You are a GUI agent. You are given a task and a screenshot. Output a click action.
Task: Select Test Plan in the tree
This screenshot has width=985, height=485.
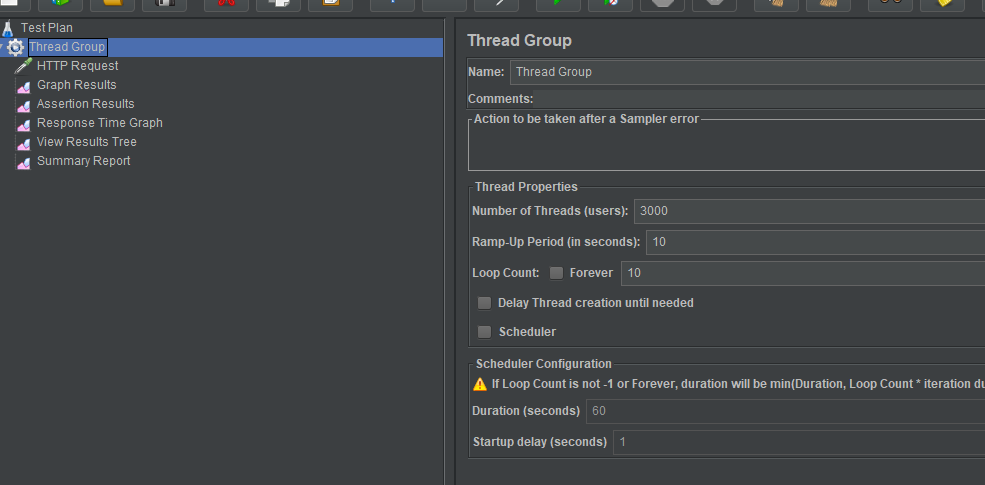click(46, 28)
